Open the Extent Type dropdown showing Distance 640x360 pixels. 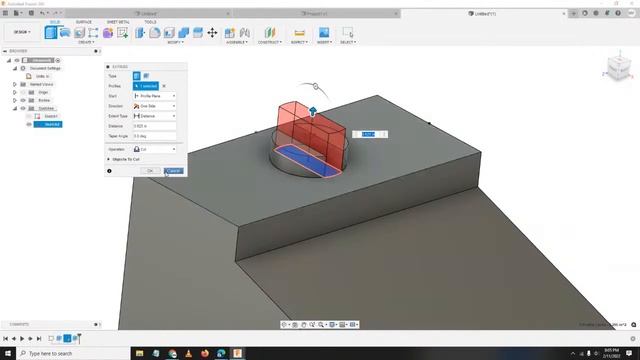[x=154, y=116]
